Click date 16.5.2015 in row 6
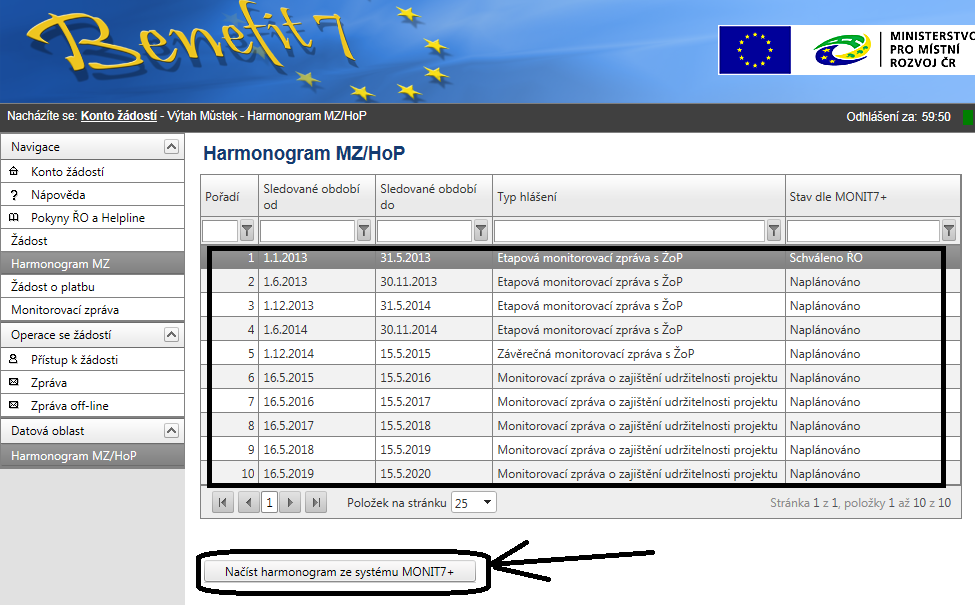 pyautogui.click(x=289, y=377)
